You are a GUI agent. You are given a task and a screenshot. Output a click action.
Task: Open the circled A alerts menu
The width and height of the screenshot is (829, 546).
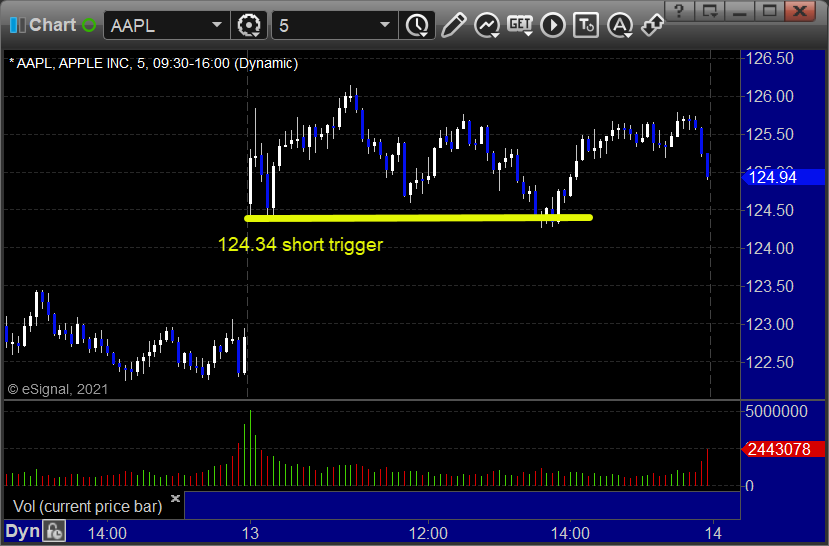(620, 25)
